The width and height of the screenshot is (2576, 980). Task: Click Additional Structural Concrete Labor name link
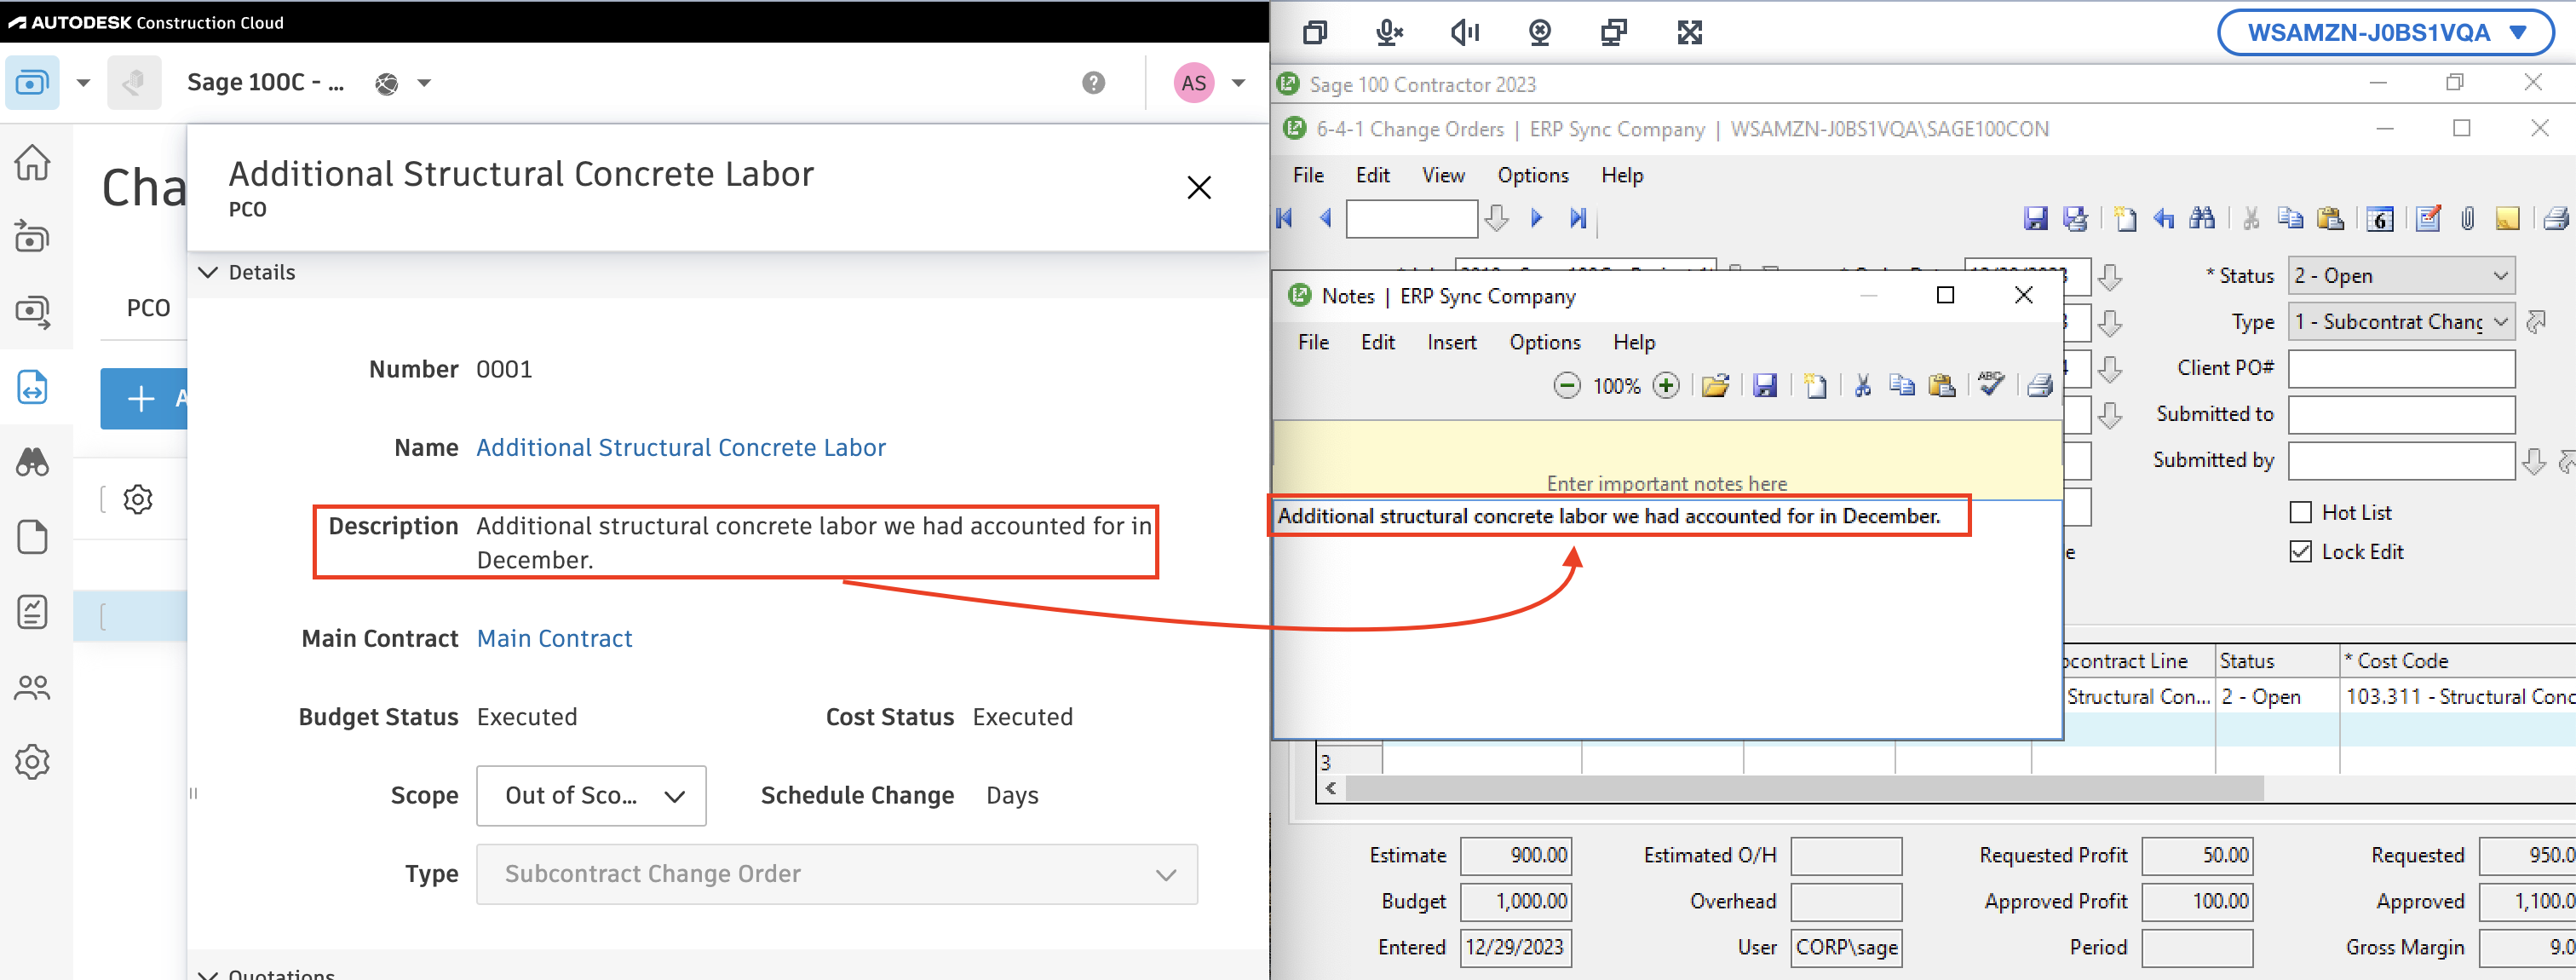coord(680,447)
